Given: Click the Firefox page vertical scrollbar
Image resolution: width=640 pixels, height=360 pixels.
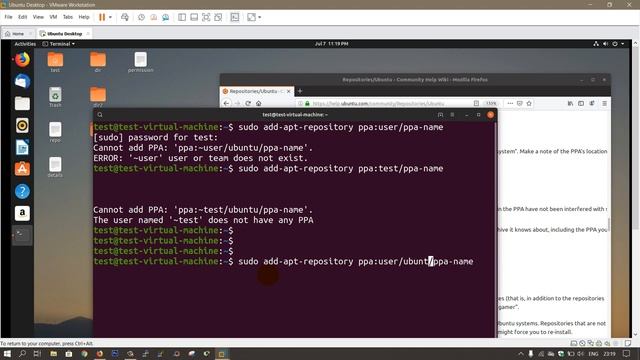Looking at the screenshot, I should pos(609,224).
